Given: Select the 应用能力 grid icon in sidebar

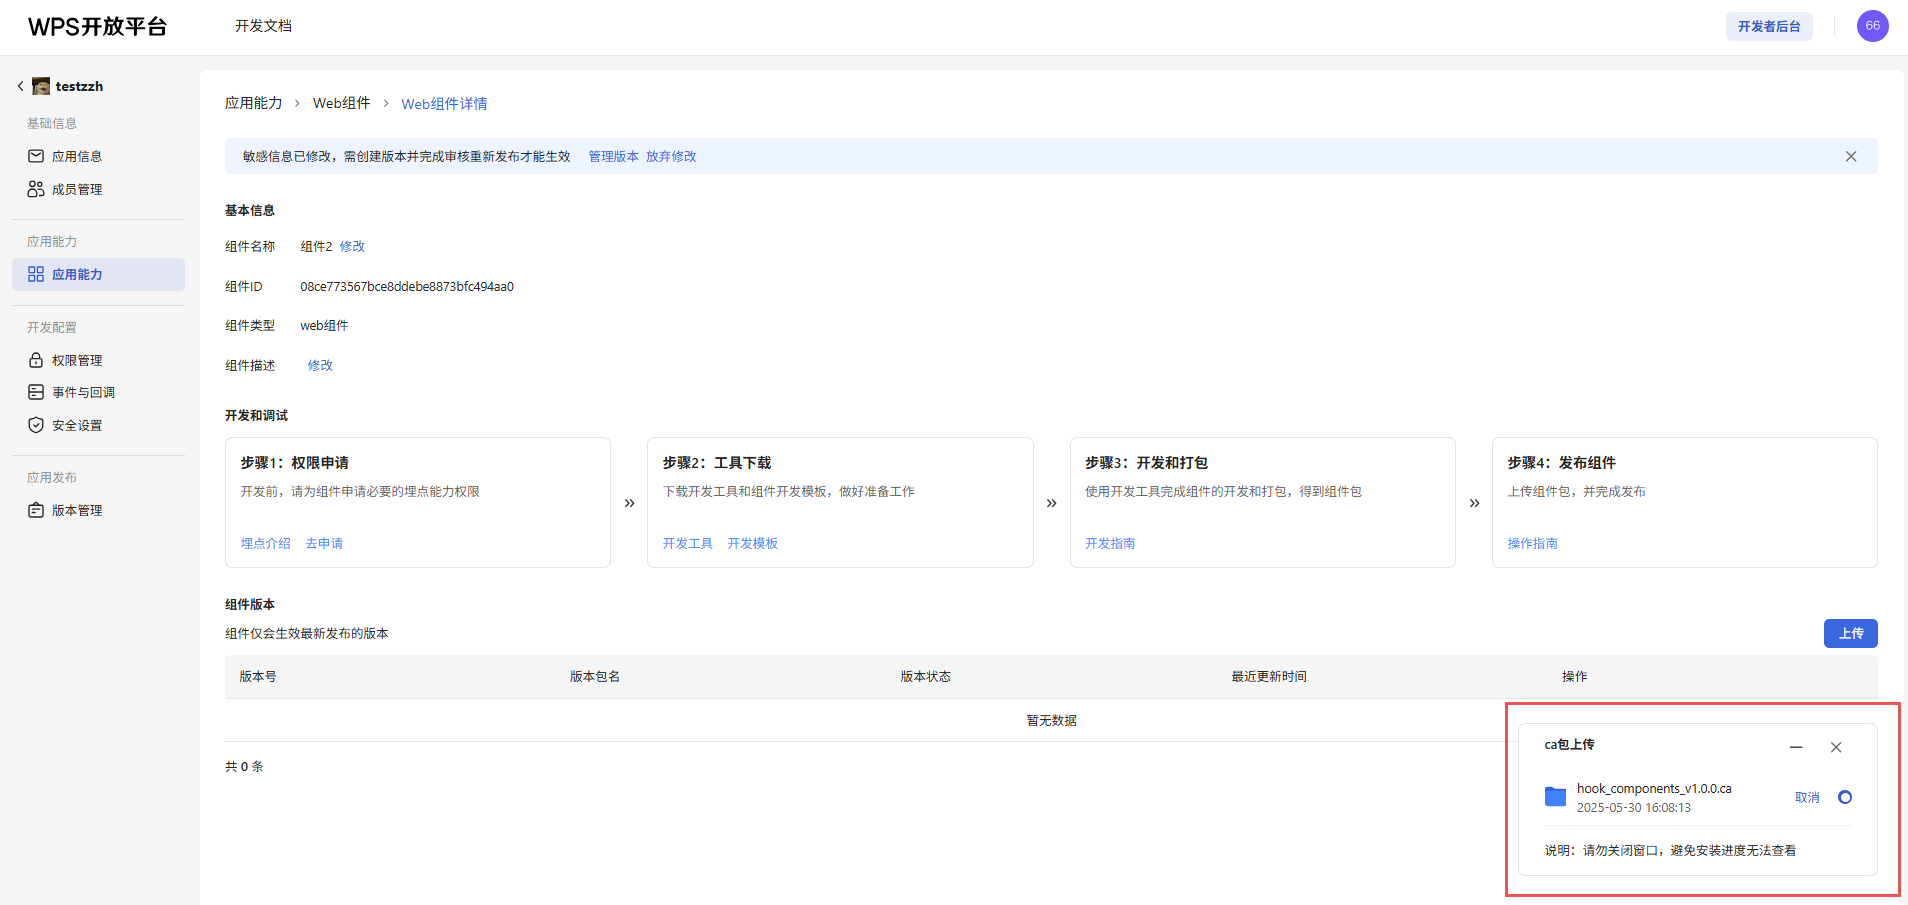Looking at the screenshot, I should pyautogui.click(x=36, y=273).
